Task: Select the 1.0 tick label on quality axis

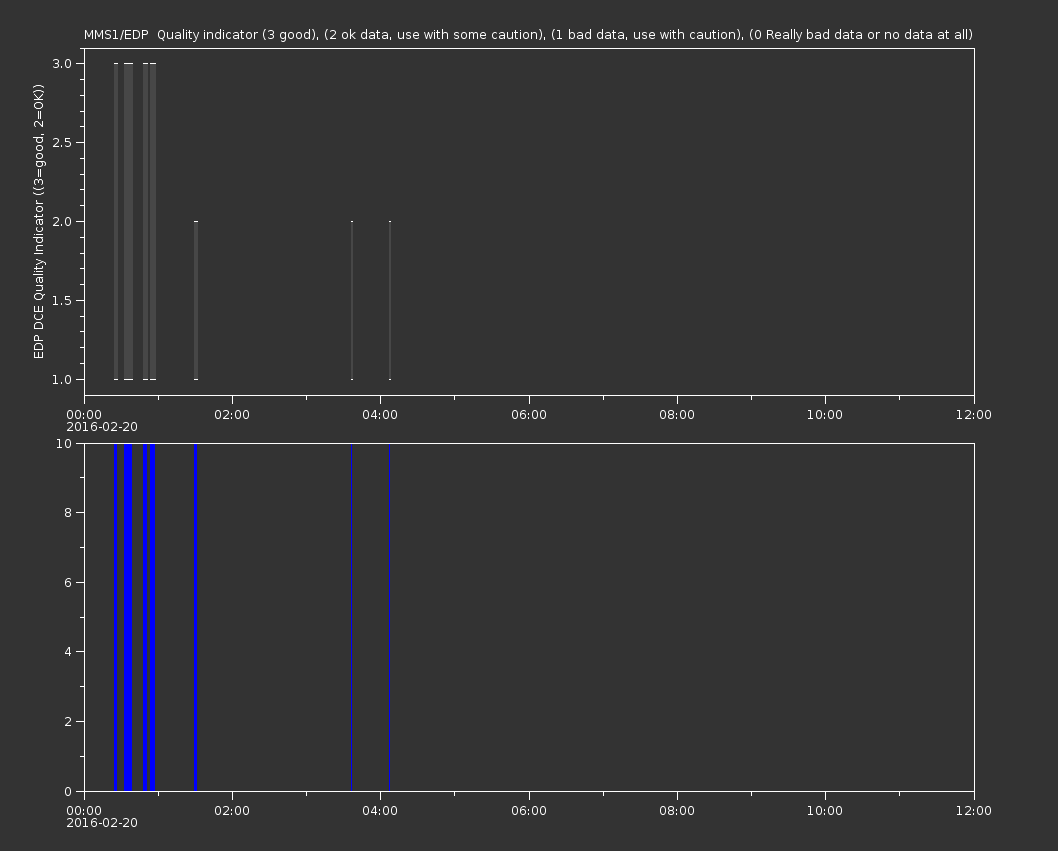Action: coord(62,379)
